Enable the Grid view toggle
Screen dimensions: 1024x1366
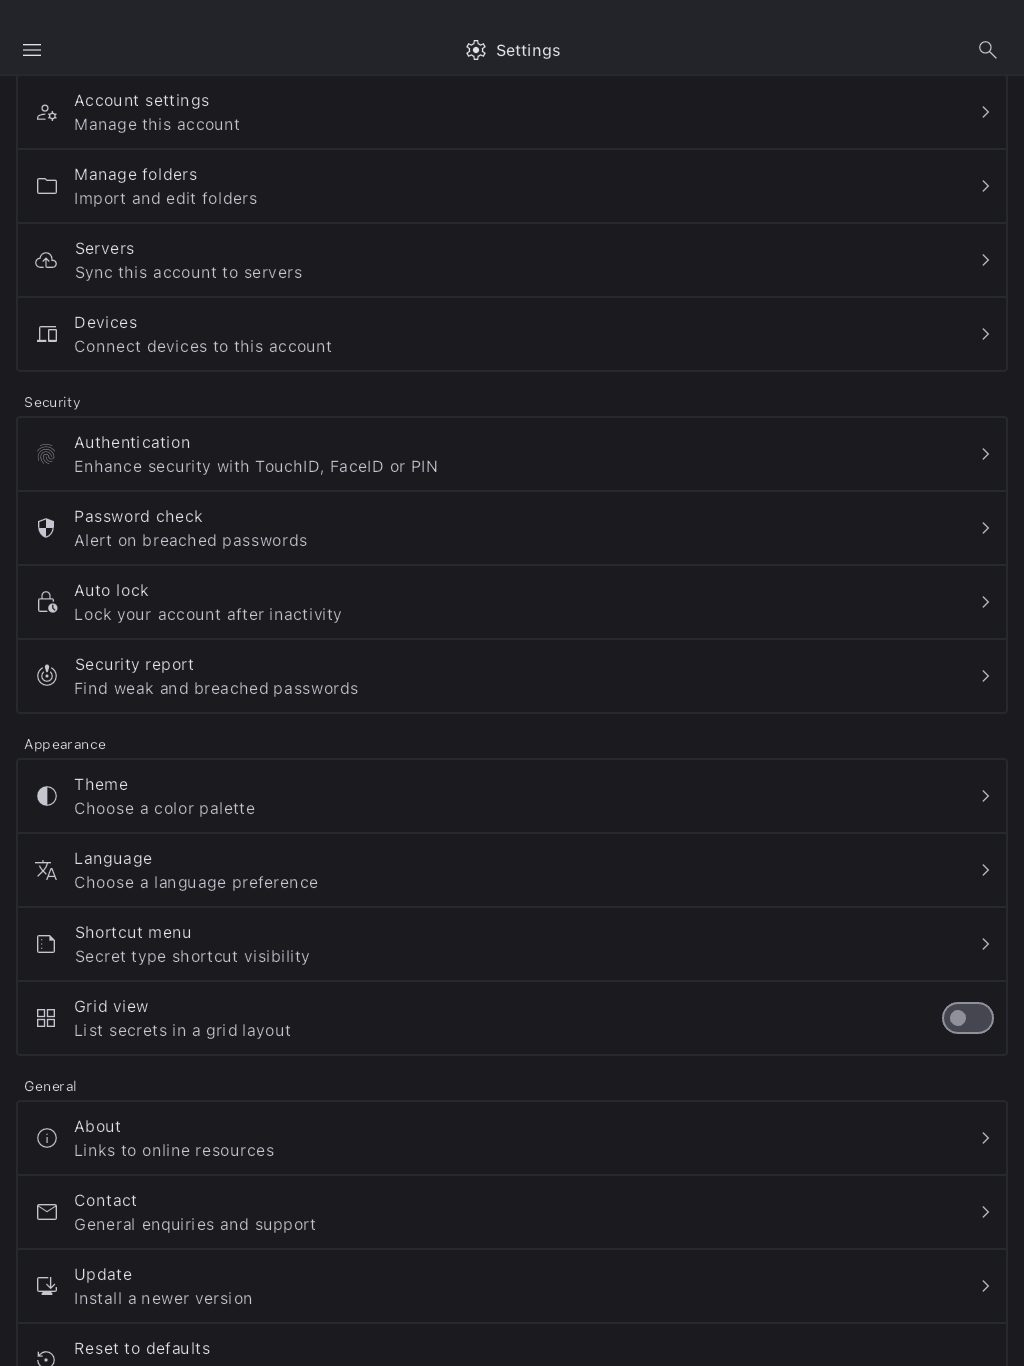pyautogui.click(x=967, y=1018)
